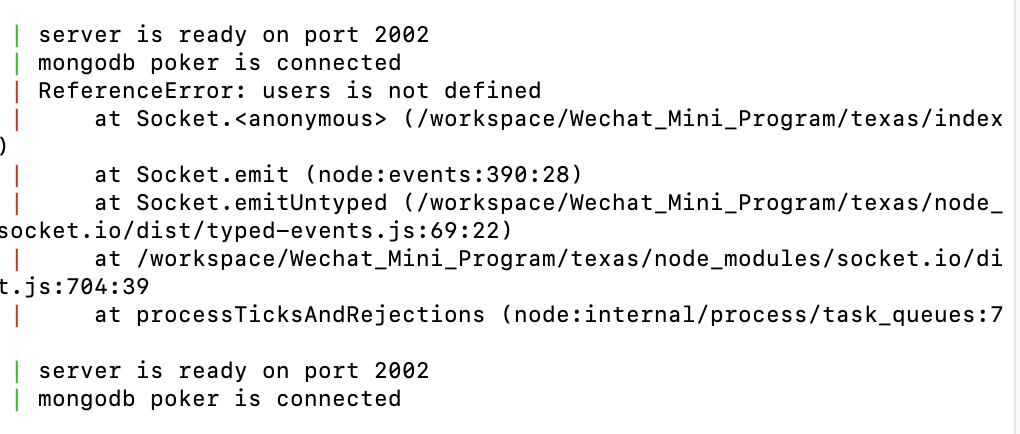1020x434 pixels.
Task: Click the t.js:704:39 line reference
Action: 75,287
